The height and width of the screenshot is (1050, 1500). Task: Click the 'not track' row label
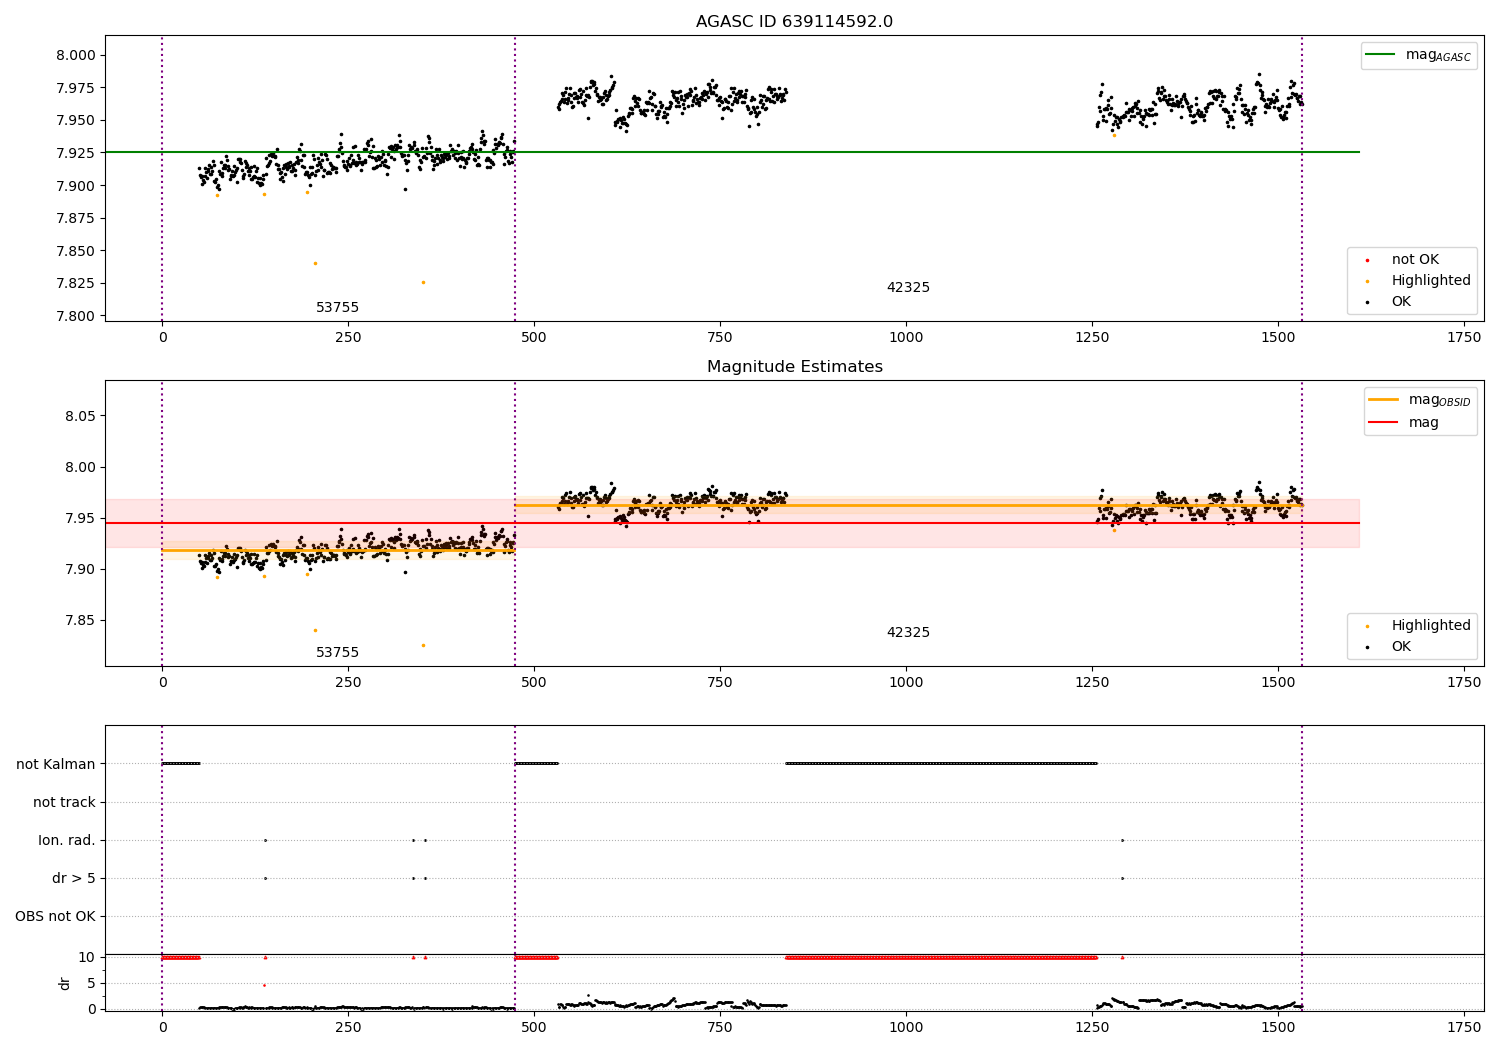(x=64, y=802)
